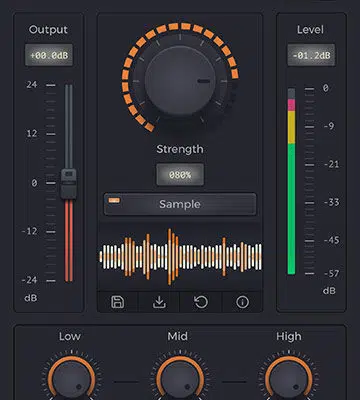Image resolution: width=360 pixels, height=400 pixels.
Task: Click the Strength 080% value field
Action: tap(180, 175)
